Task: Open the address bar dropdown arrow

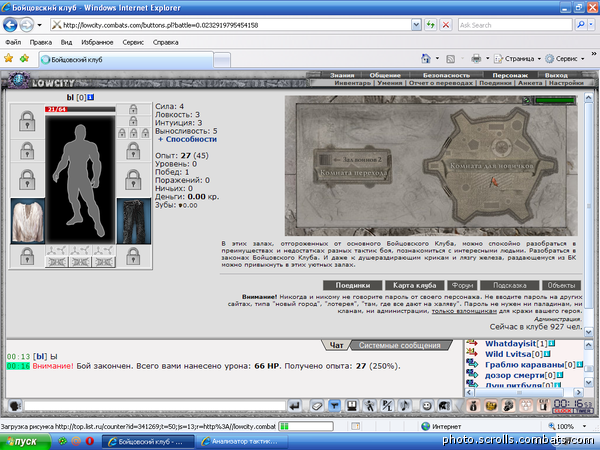Action: [416, 25]
